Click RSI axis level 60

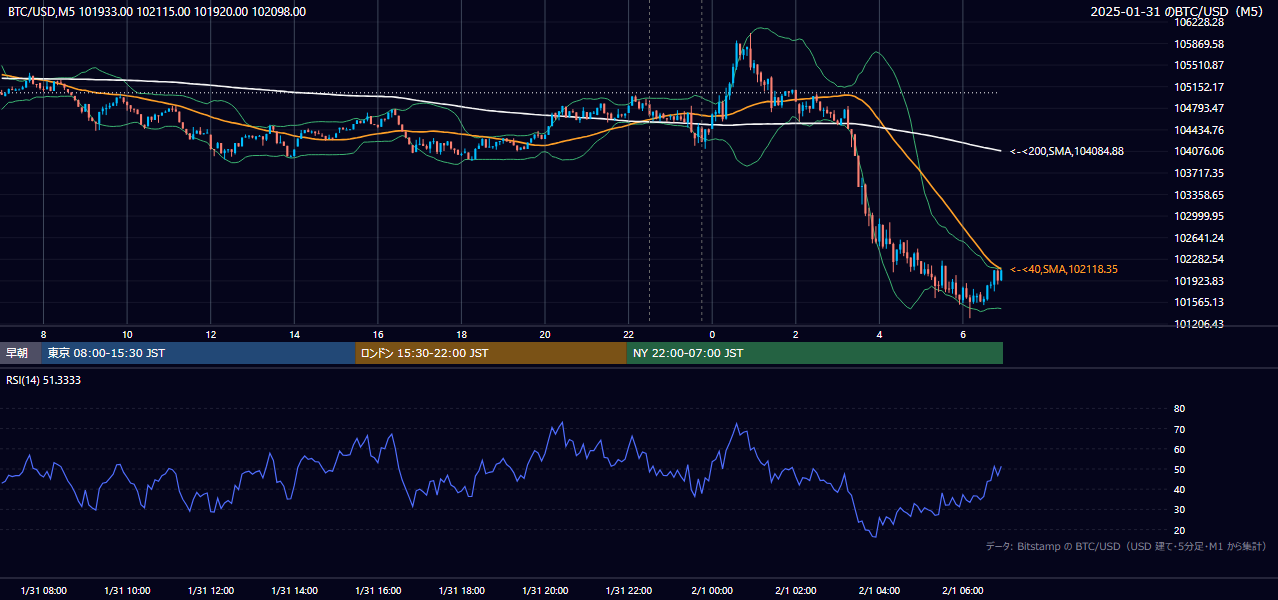pyautogui.click(x=1179, y=449)
